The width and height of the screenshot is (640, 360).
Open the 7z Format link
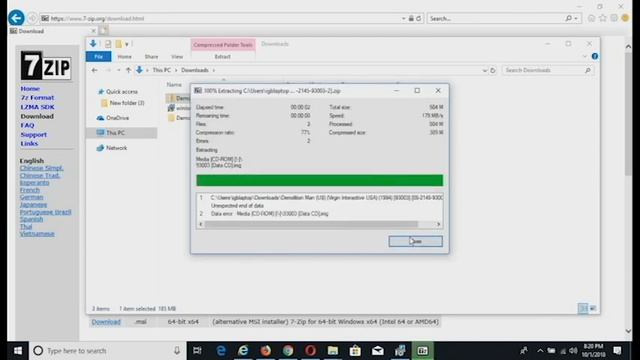point(37,98)
